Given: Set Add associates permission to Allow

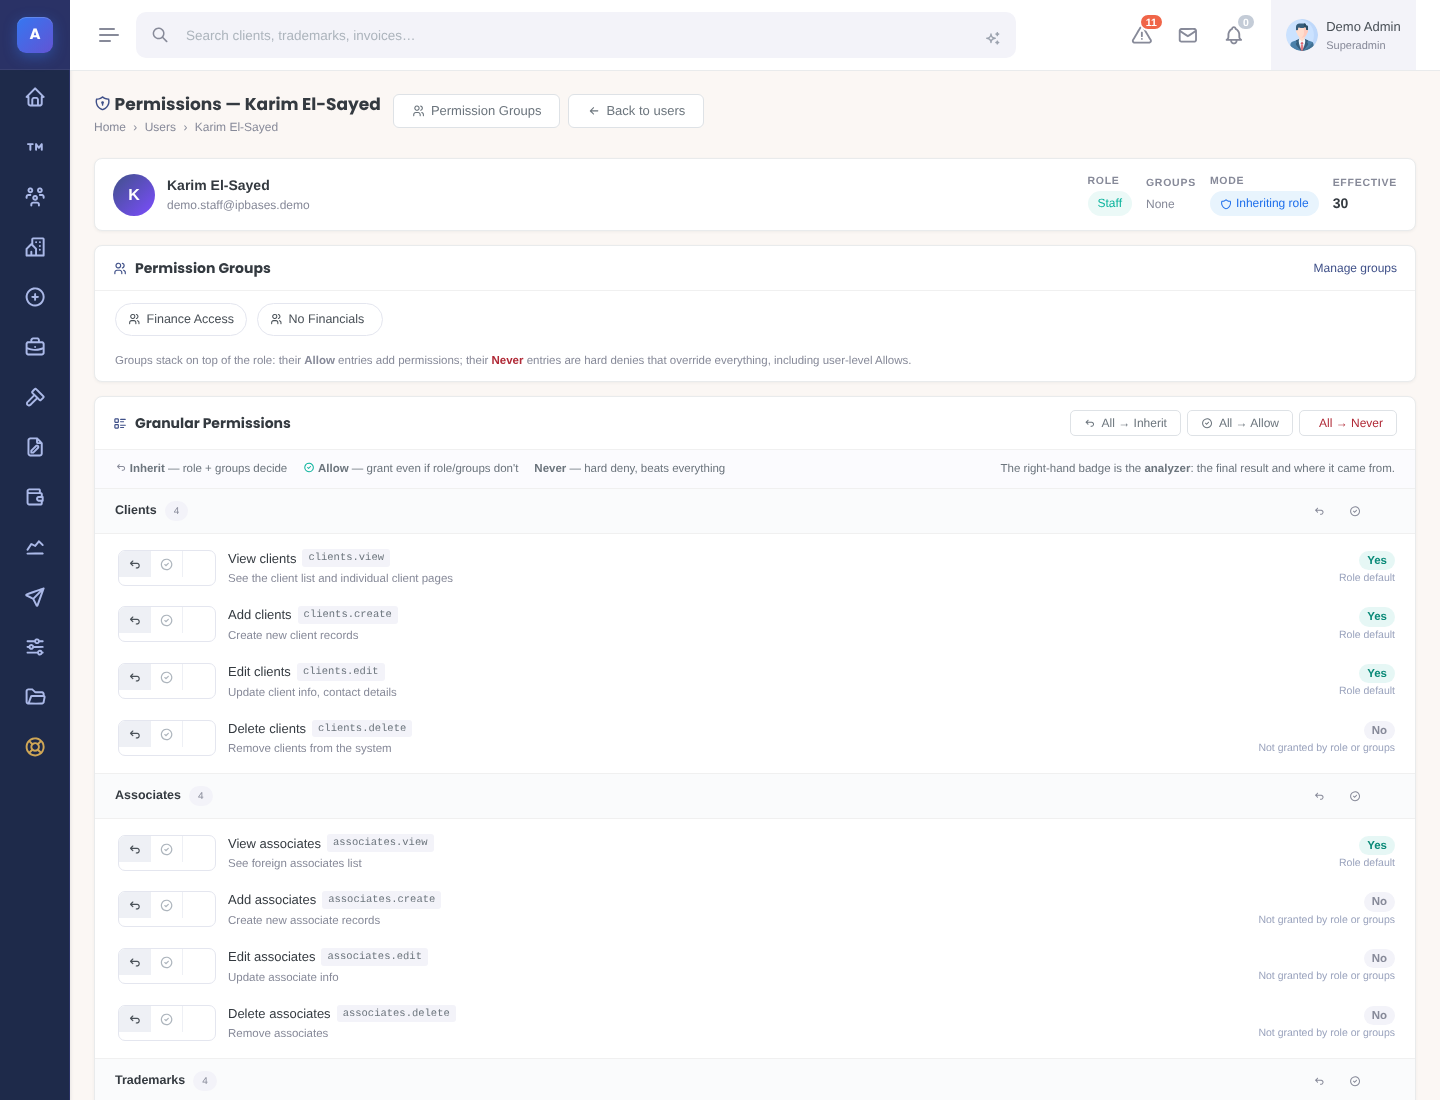Looking at the screenshot, I should (167, 906).
